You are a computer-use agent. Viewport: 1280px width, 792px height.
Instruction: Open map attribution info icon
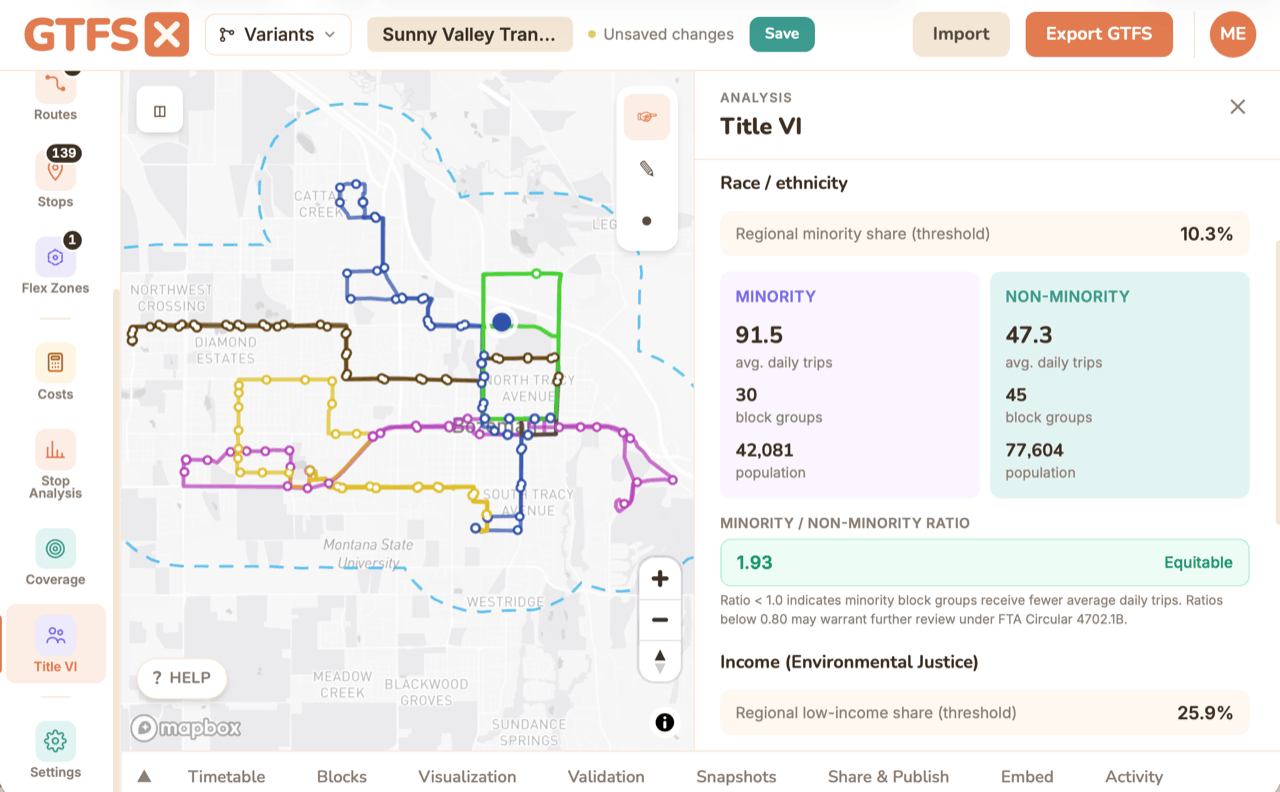click(665, 722)
